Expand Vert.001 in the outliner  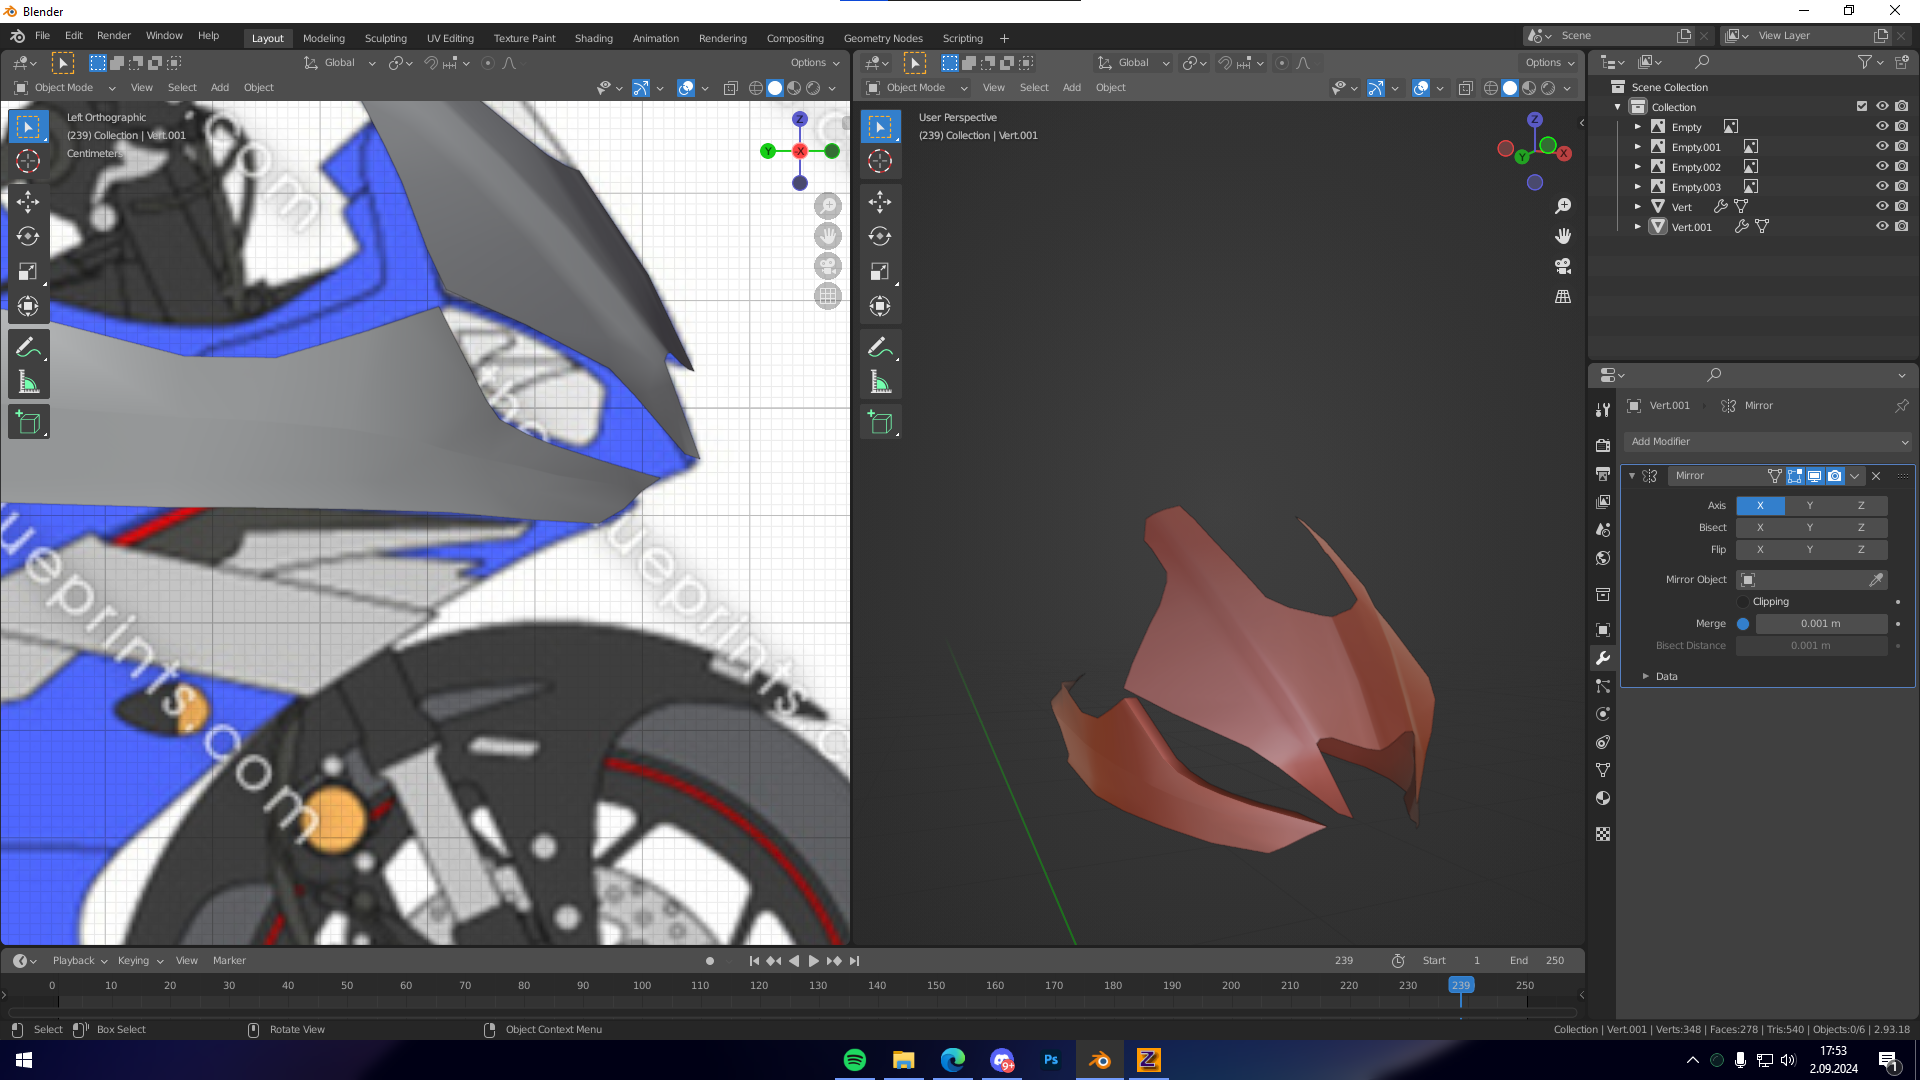tap(1638, 227)
